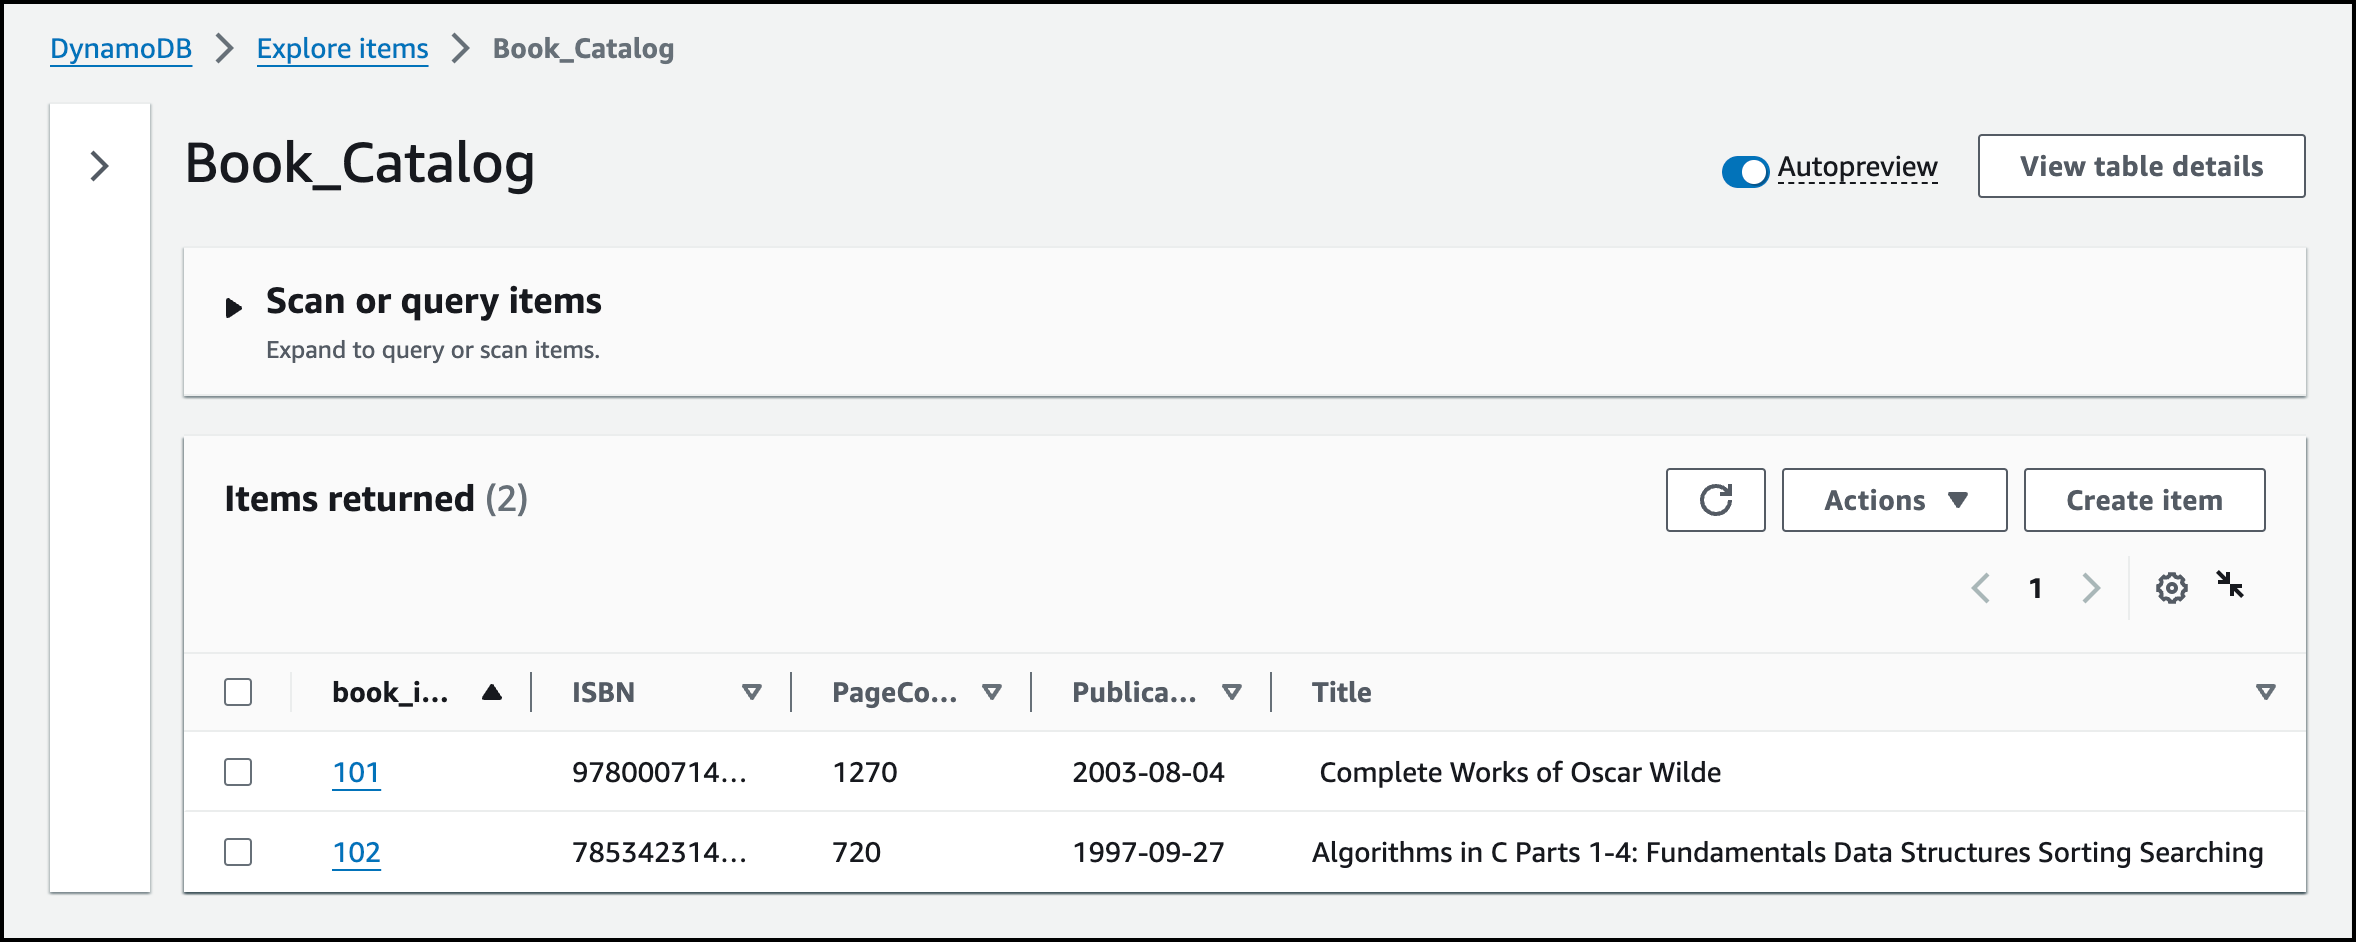Sort the ISBN column
This screenshot has width=2356, height=942.
pos(751,692)
